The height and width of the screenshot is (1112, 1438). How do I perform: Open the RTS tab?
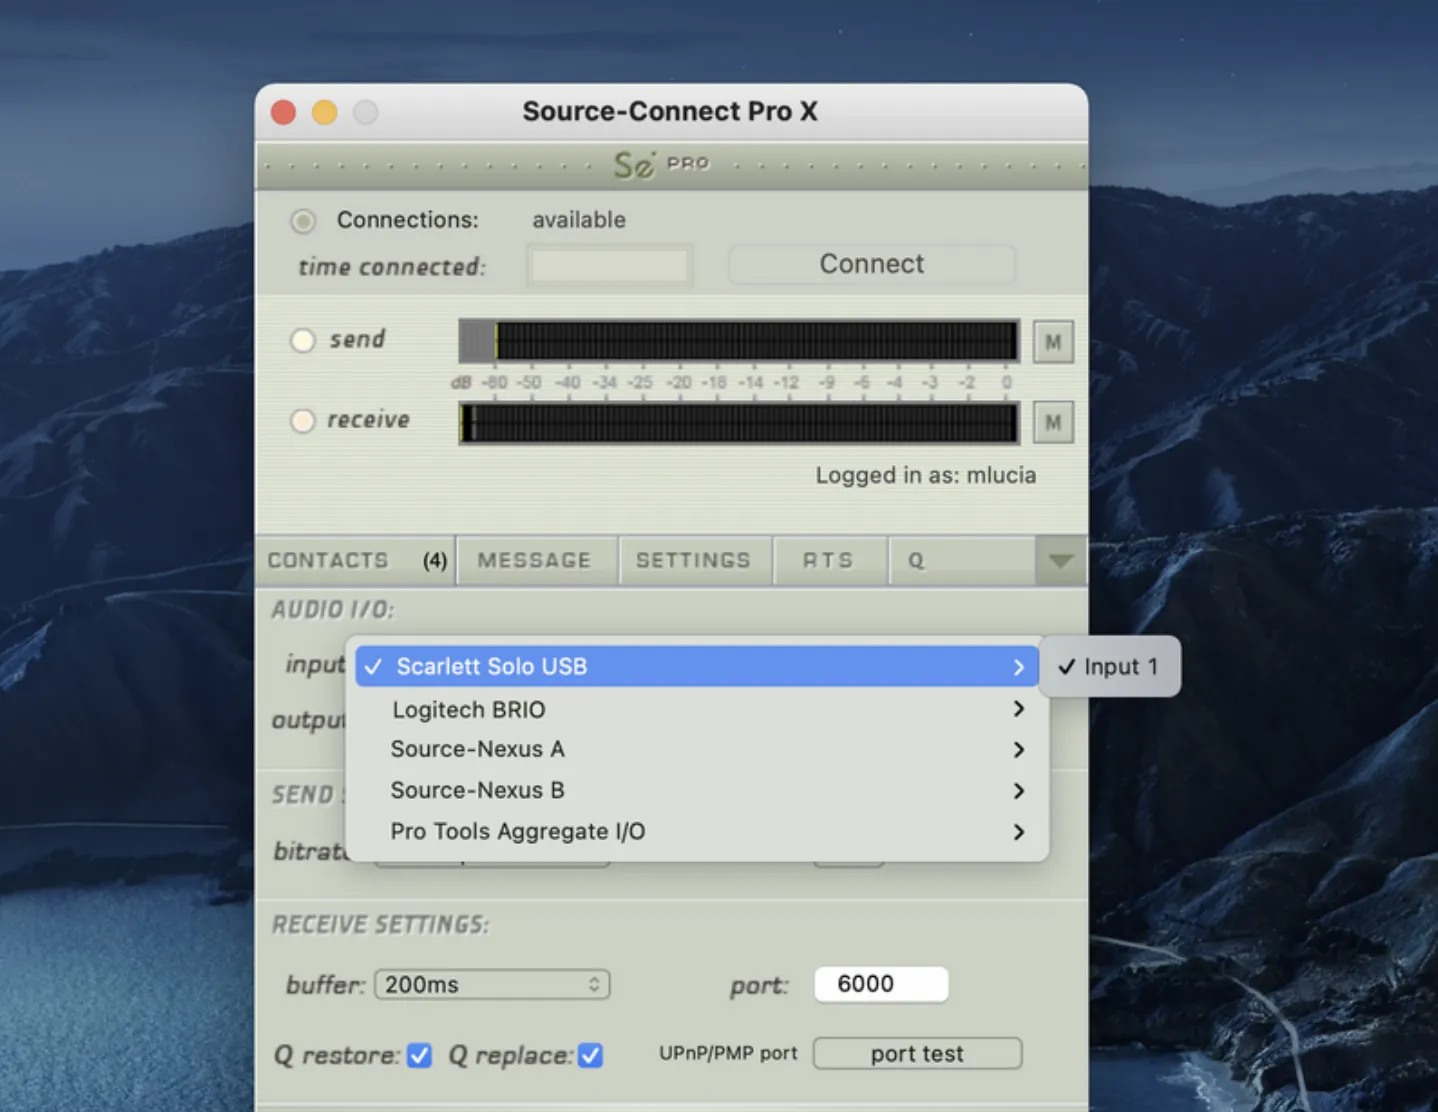(x=829, y=561)
